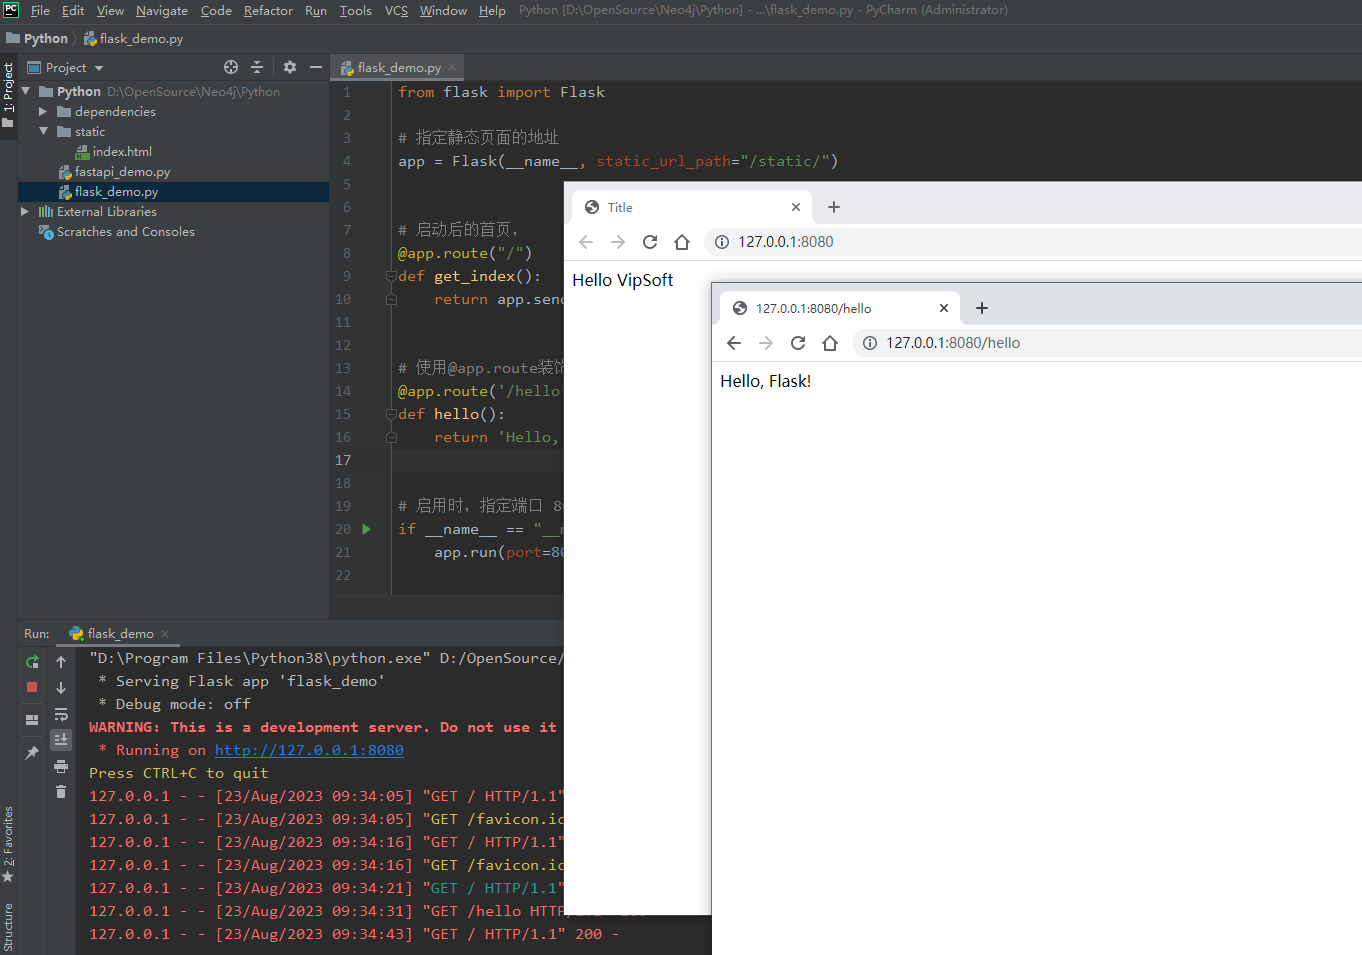
Task: Go home in 127.0.0.1:8080 browser window
Action: (x=682, y=242)
